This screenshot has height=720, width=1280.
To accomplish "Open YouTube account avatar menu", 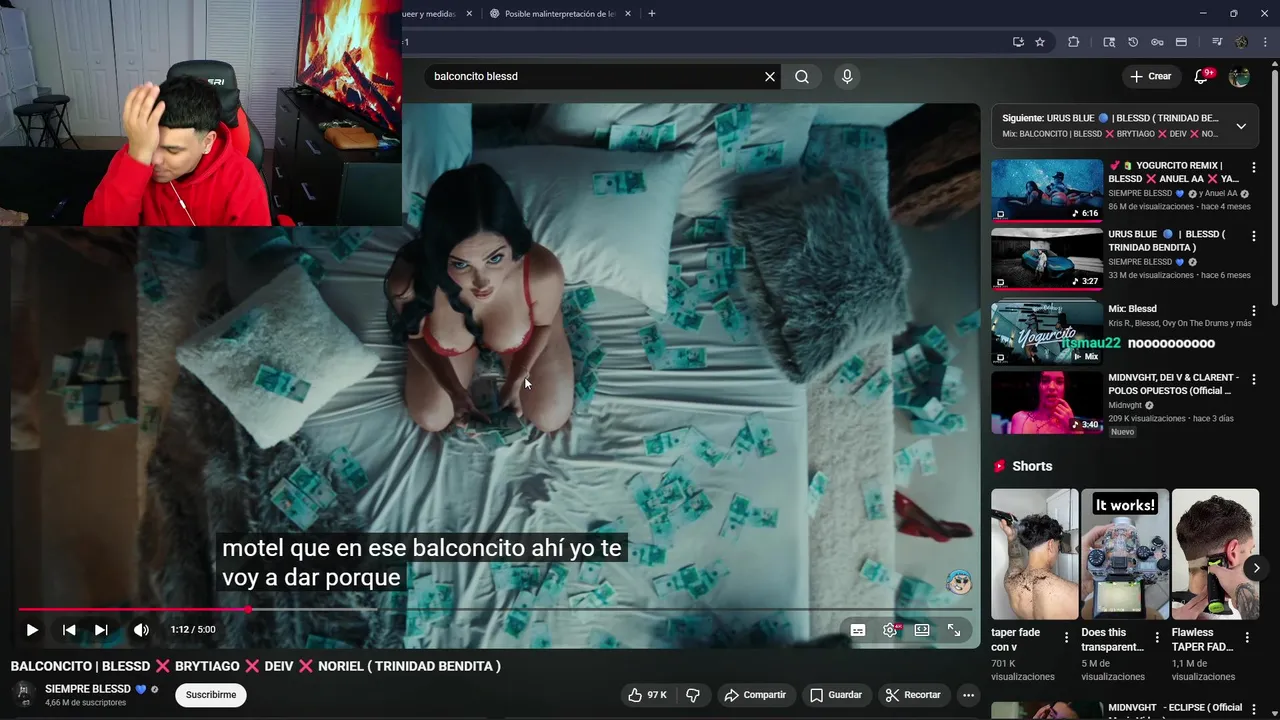I will coord(1239,76).
